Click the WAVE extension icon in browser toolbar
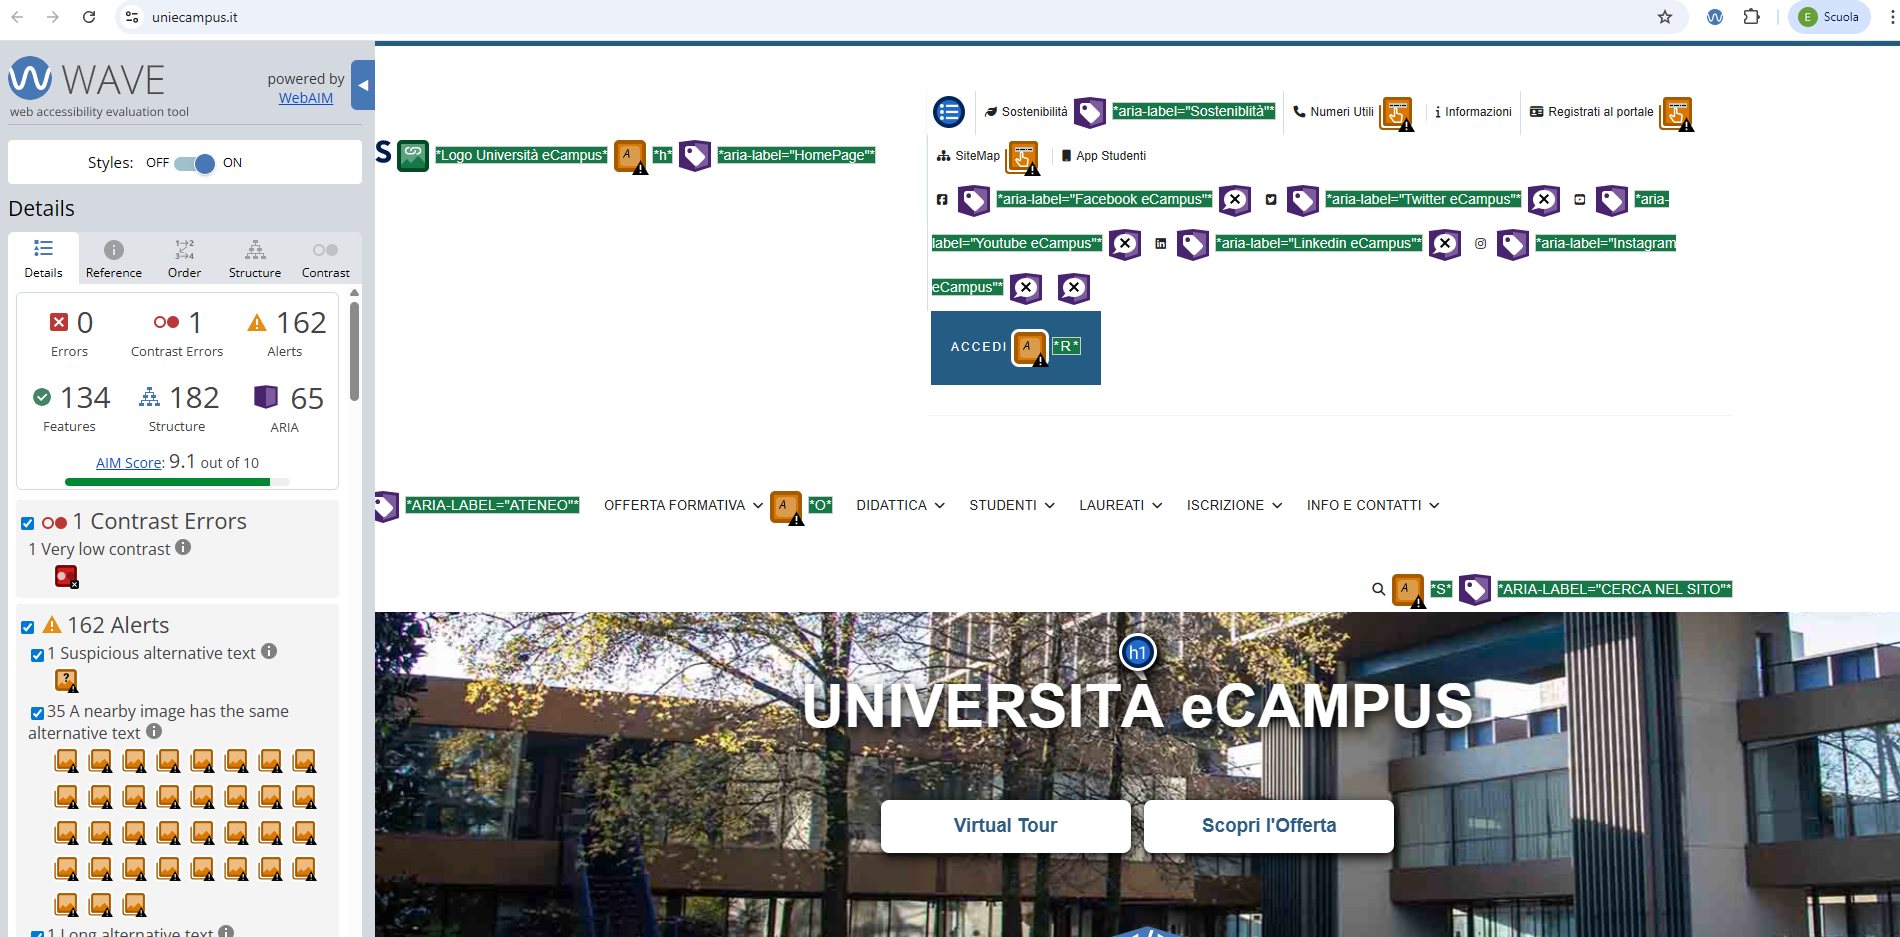Screen dimensions: 1900x937 [x=1715, y=17]
